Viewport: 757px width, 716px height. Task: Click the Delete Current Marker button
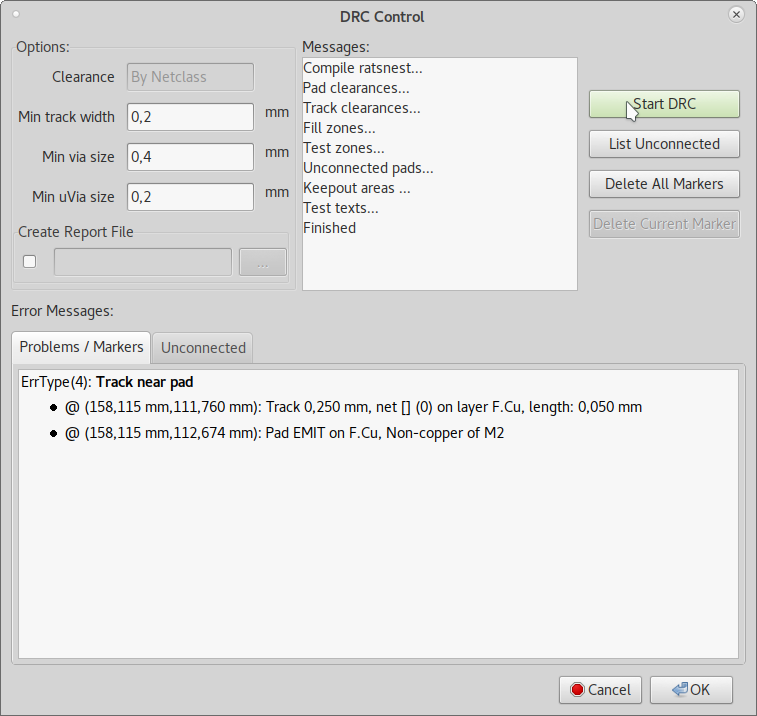click(664, 224)
